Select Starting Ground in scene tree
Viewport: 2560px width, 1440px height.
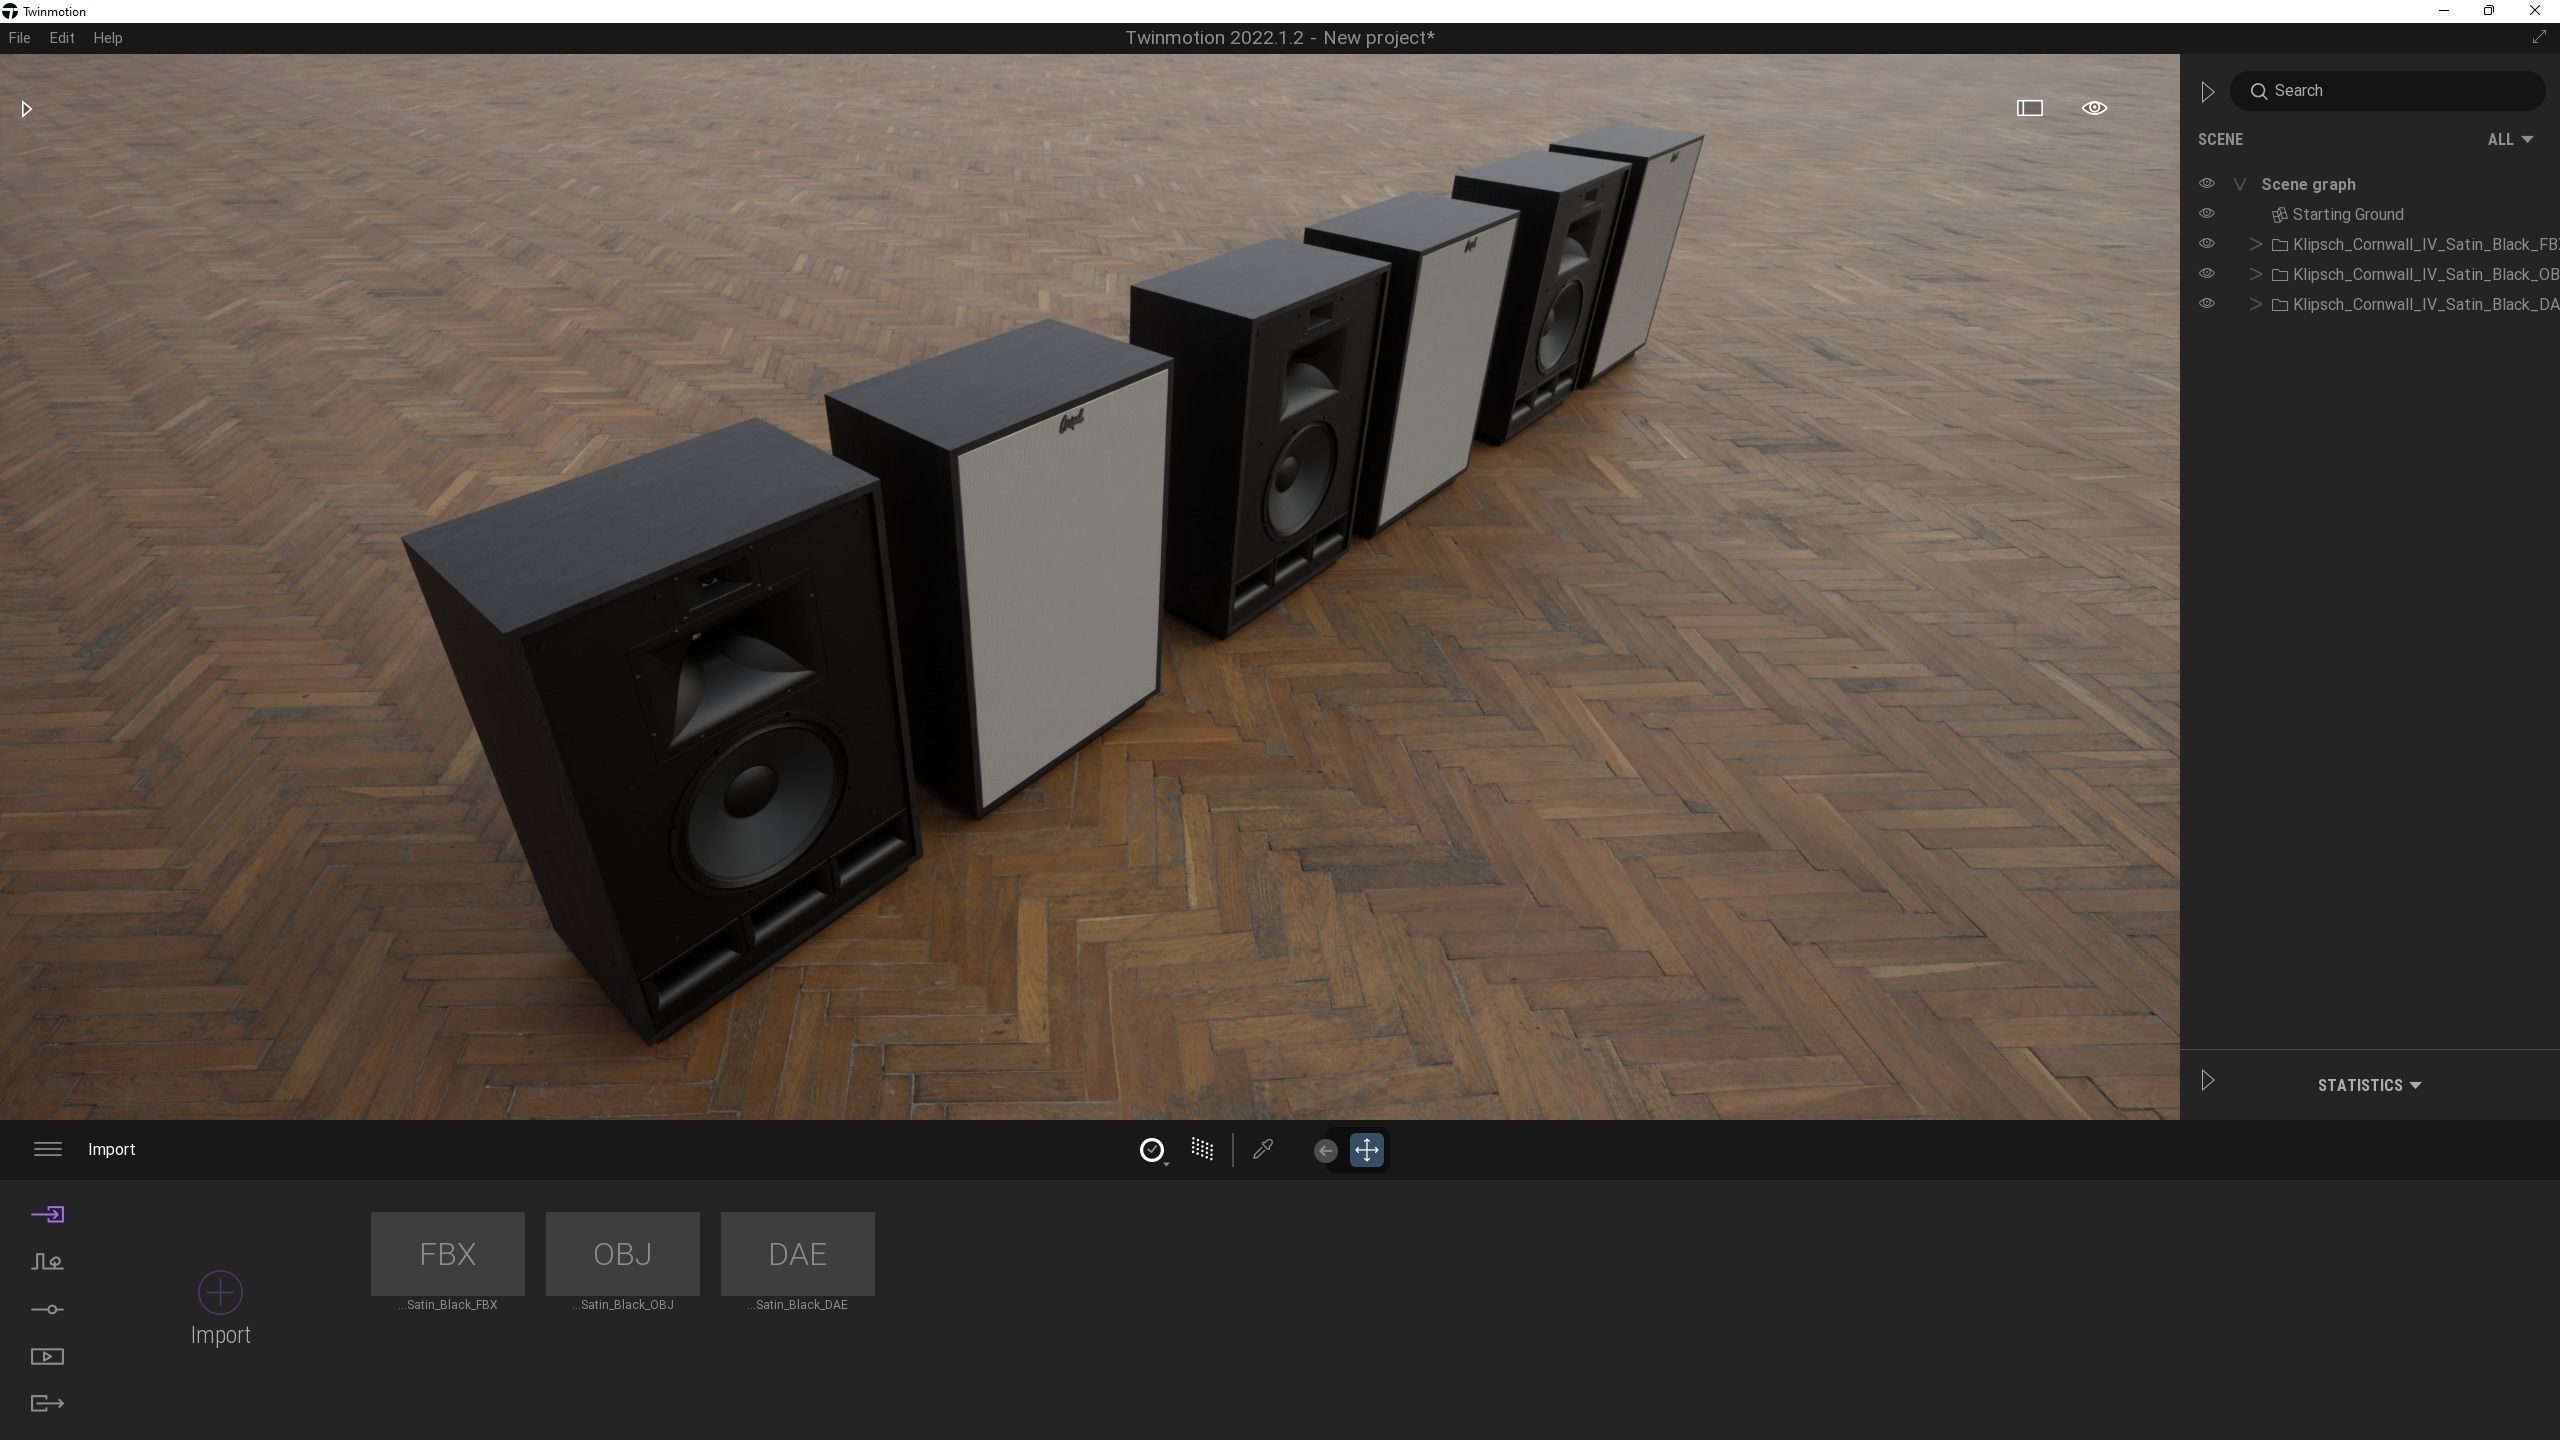pos(2347,214)
